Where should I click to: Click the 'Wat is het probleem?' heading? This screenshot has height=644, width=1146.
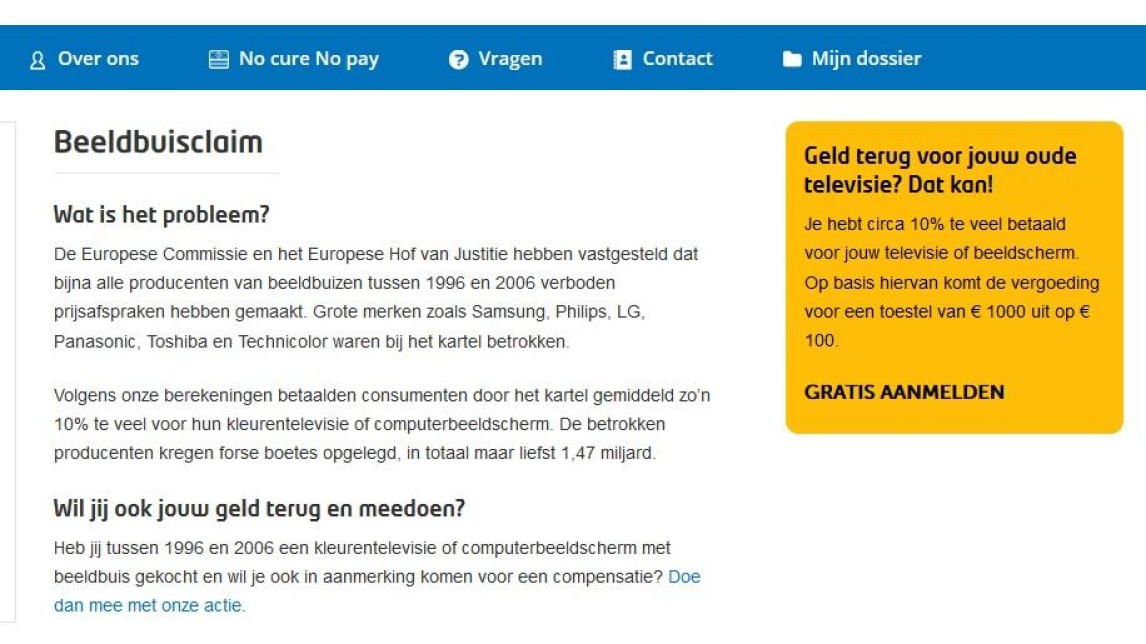pyautogui.click(x=162, y=214)
